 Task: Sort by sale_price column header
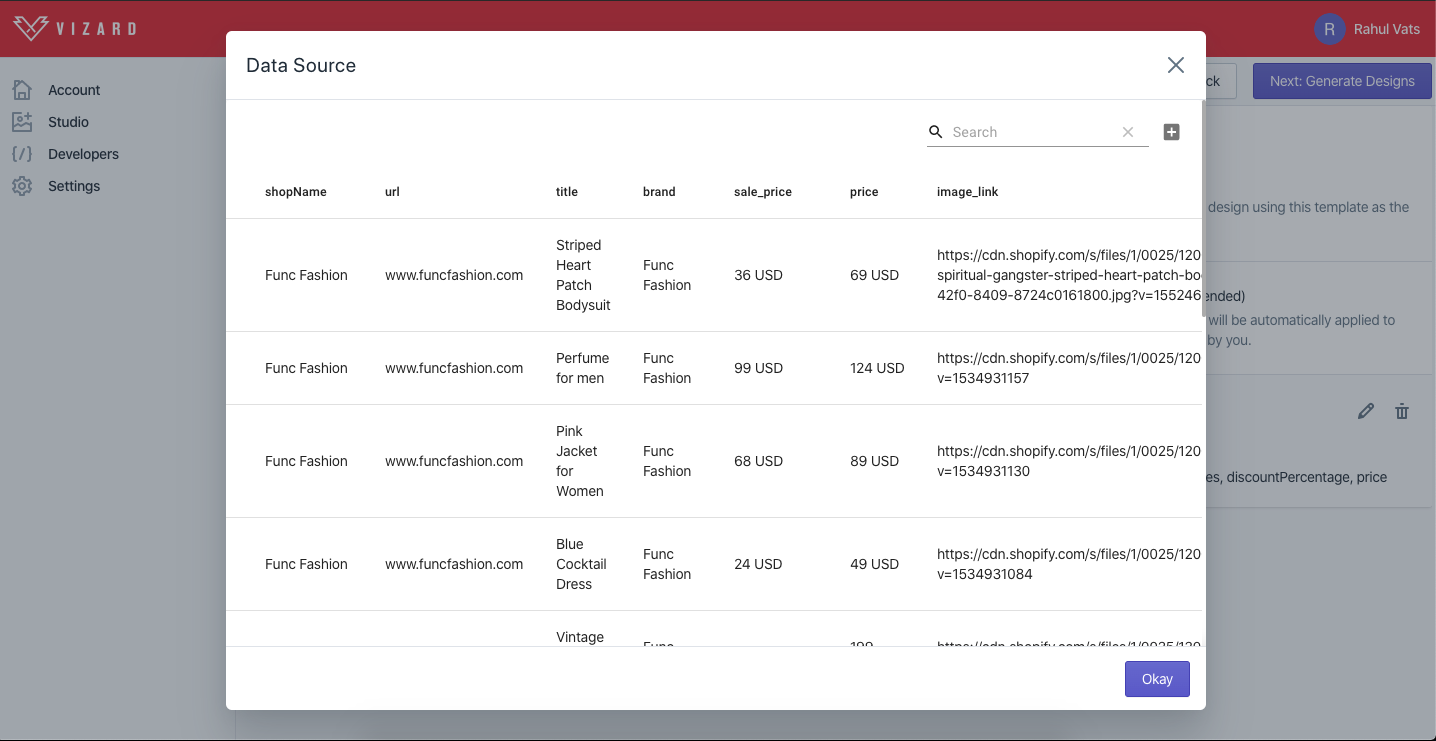(763, 192)
